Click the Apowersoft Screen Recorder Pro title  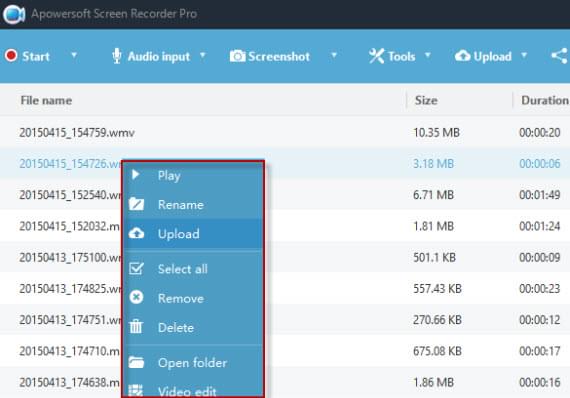pos(114,14)
